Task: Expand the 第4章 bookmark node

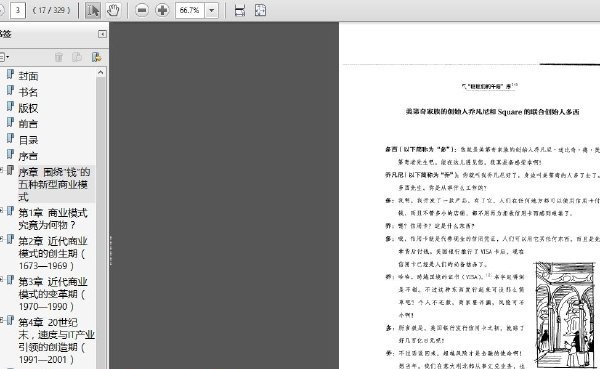Action: (2, 320)
